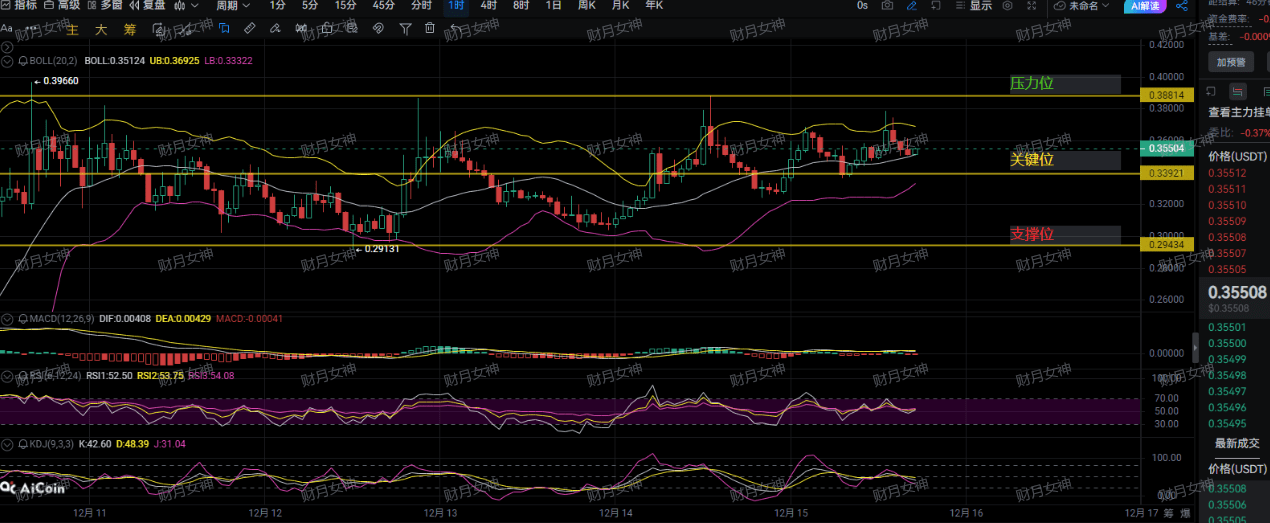Collapse the BOLL indicator panel
The image size is (1270, 523).
pos(8,61)
